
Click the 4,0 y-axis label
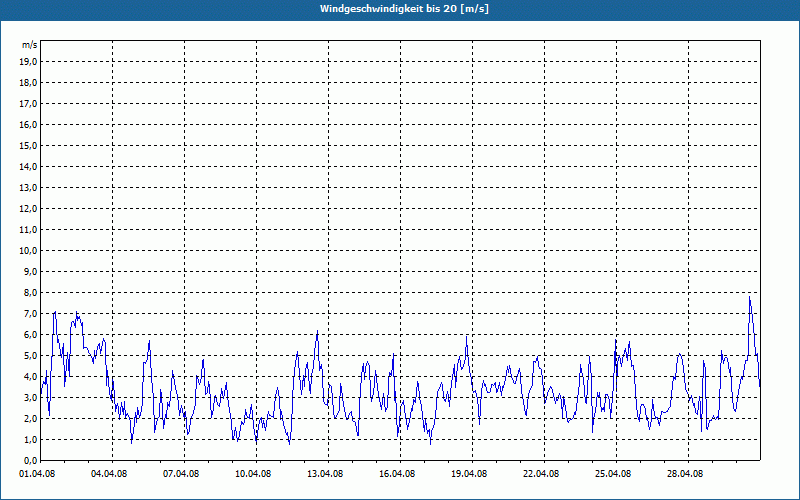coord(31,377)
